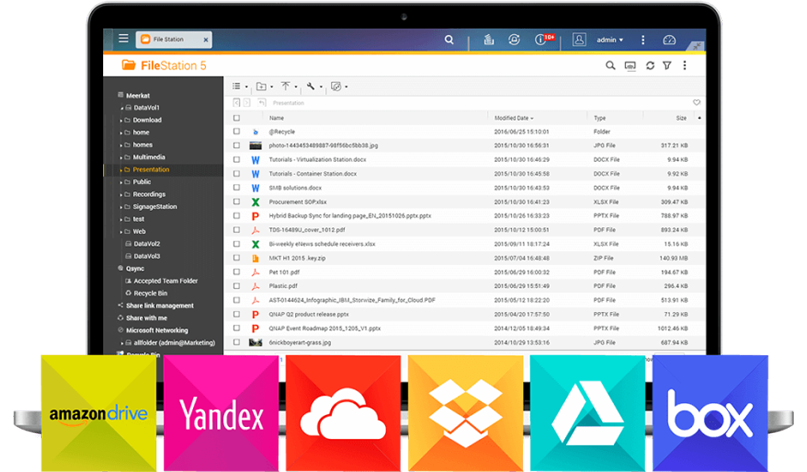
Task: Expand the view mode dropdown arrow
Action: [x=247, y=87]
